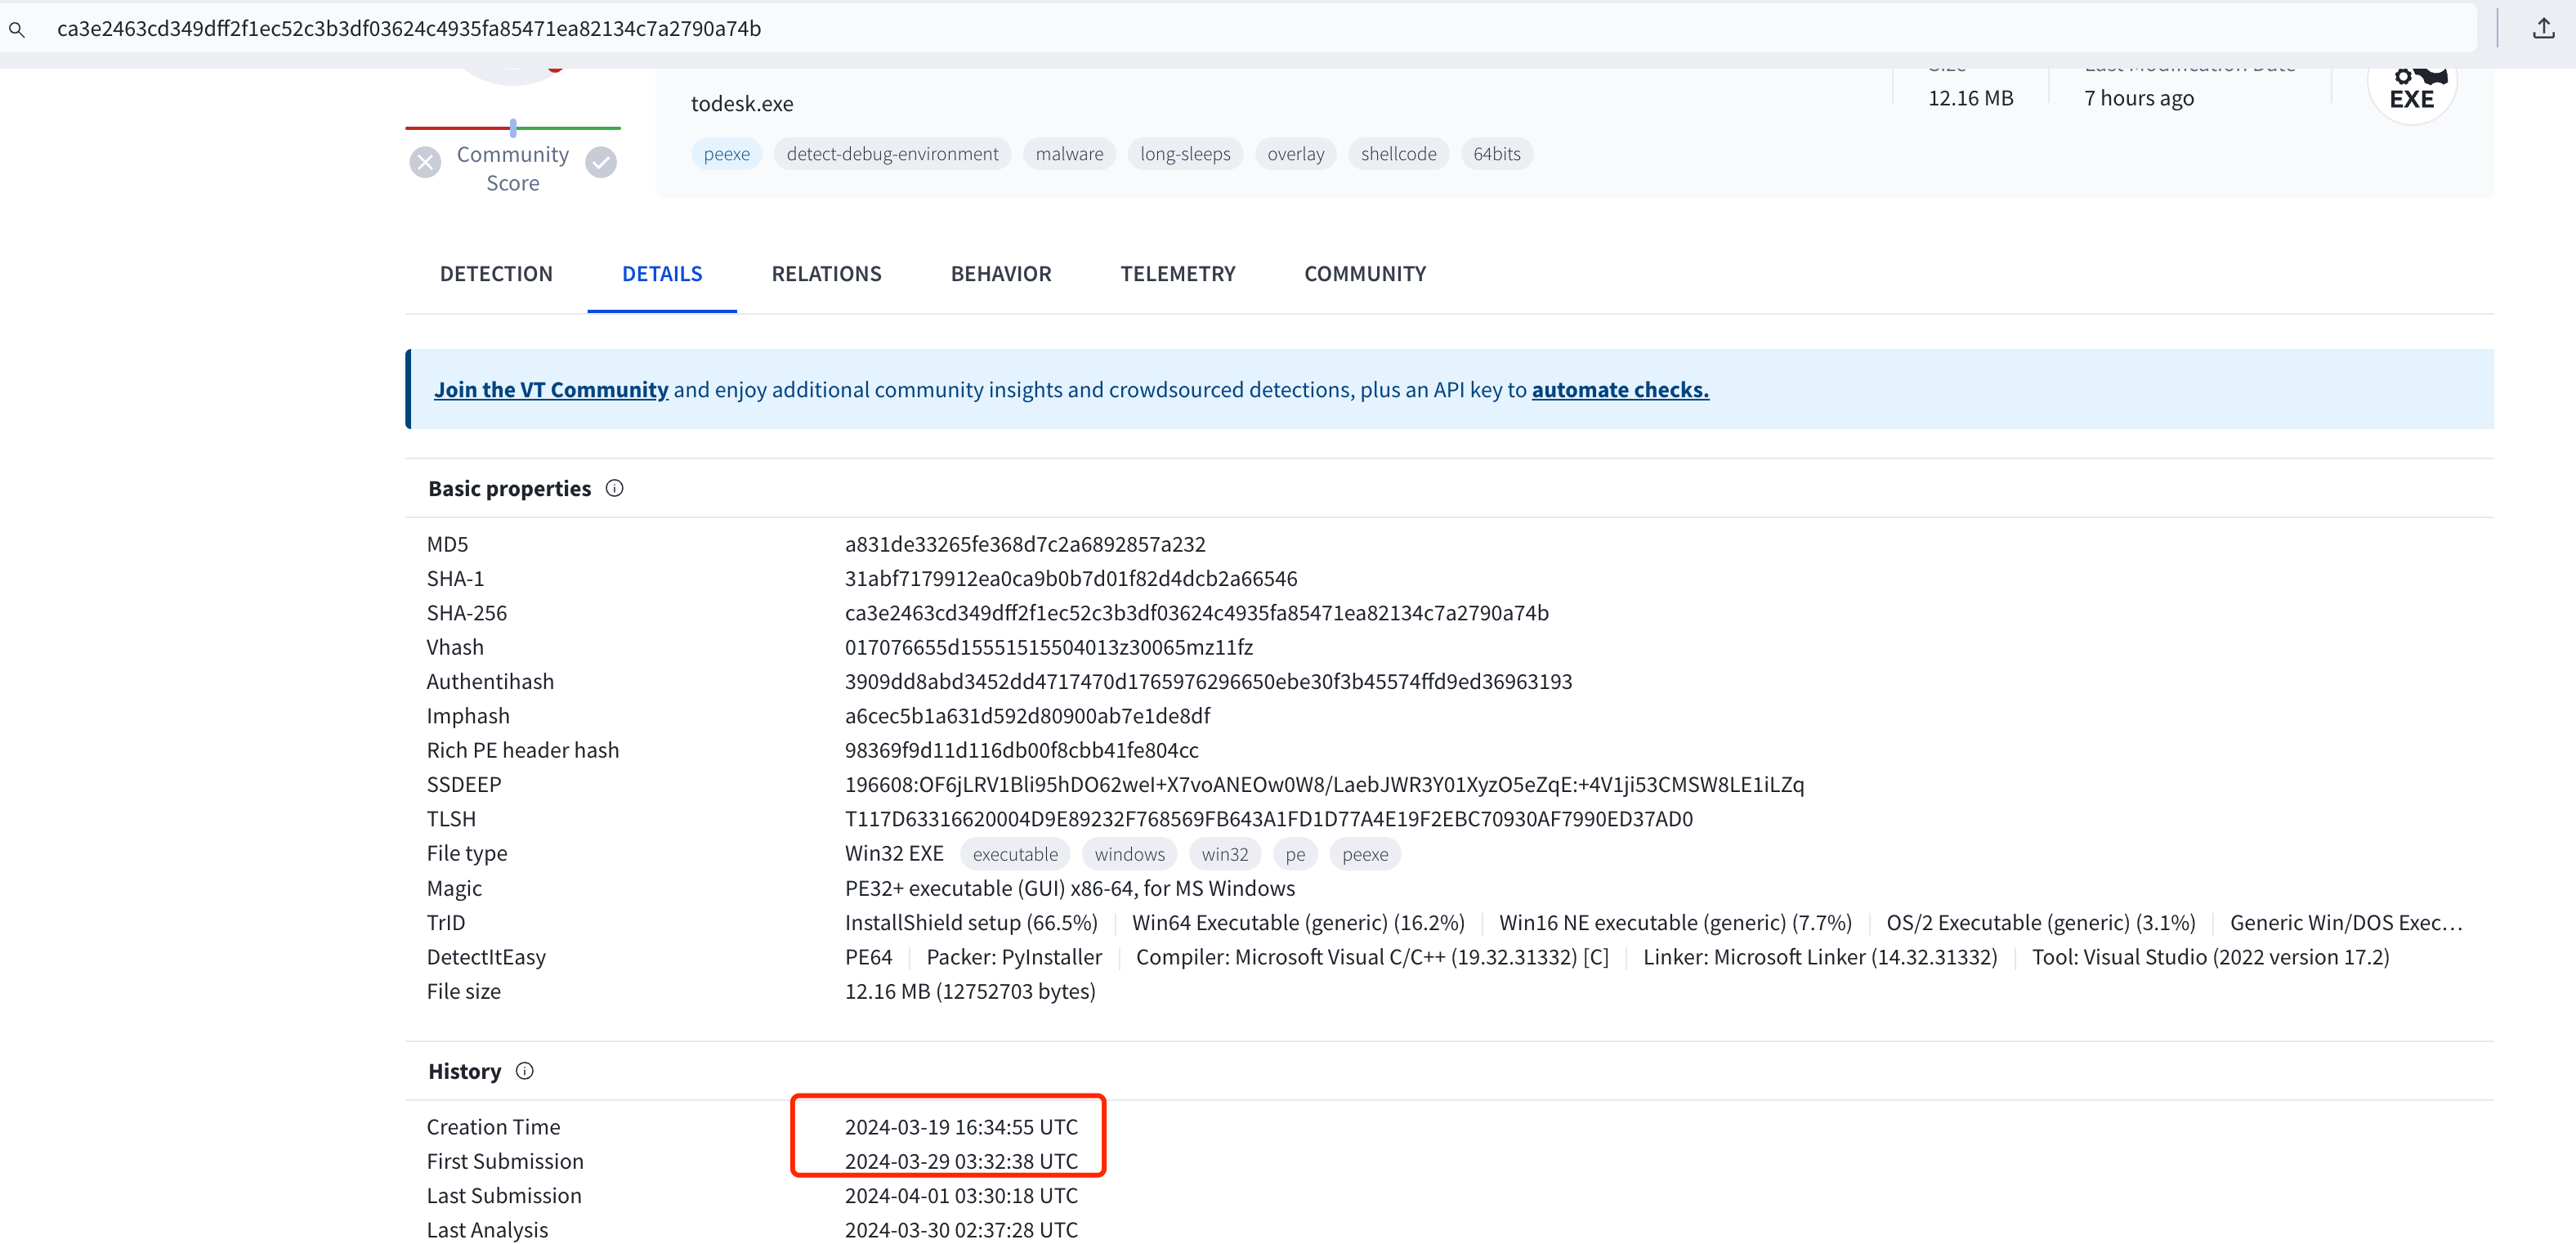2576x1244 pixels.
Task: Upvote with the community score check icon
Action: pyautogui.click(x=601, y=162)
